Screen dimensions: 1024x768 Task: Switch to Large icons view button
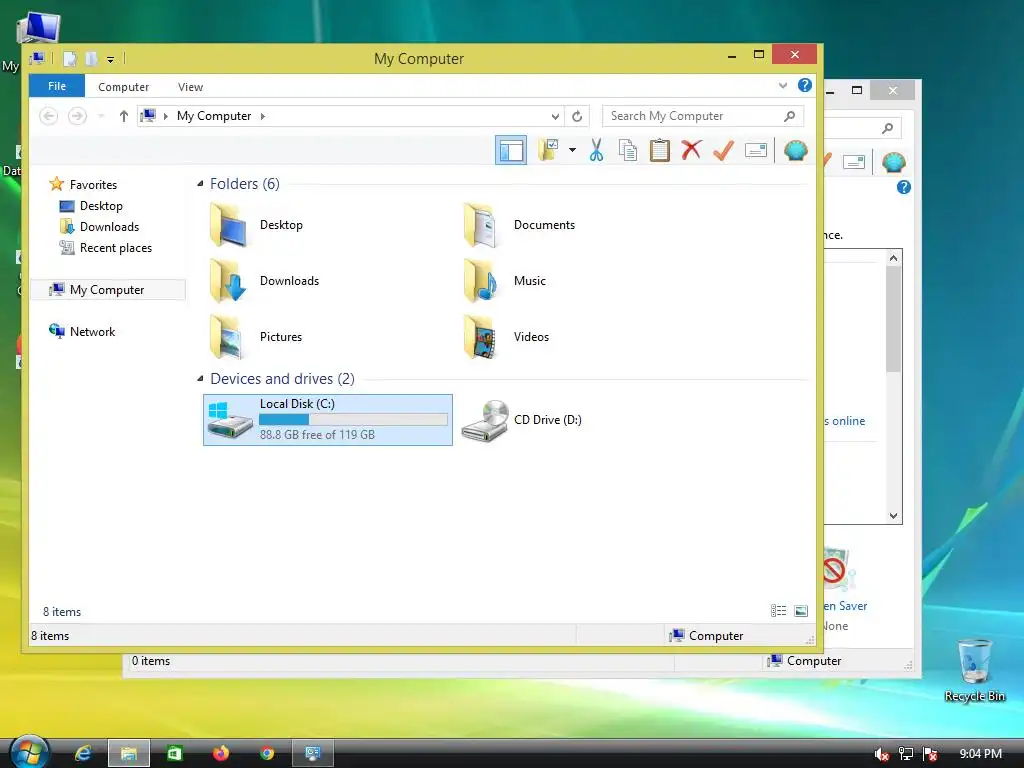click(801, 611)
